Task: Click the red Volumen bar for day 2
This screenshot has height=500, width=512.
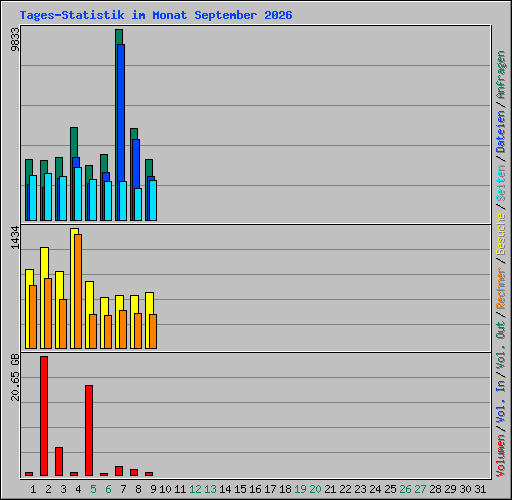Action: pos(44,416)
